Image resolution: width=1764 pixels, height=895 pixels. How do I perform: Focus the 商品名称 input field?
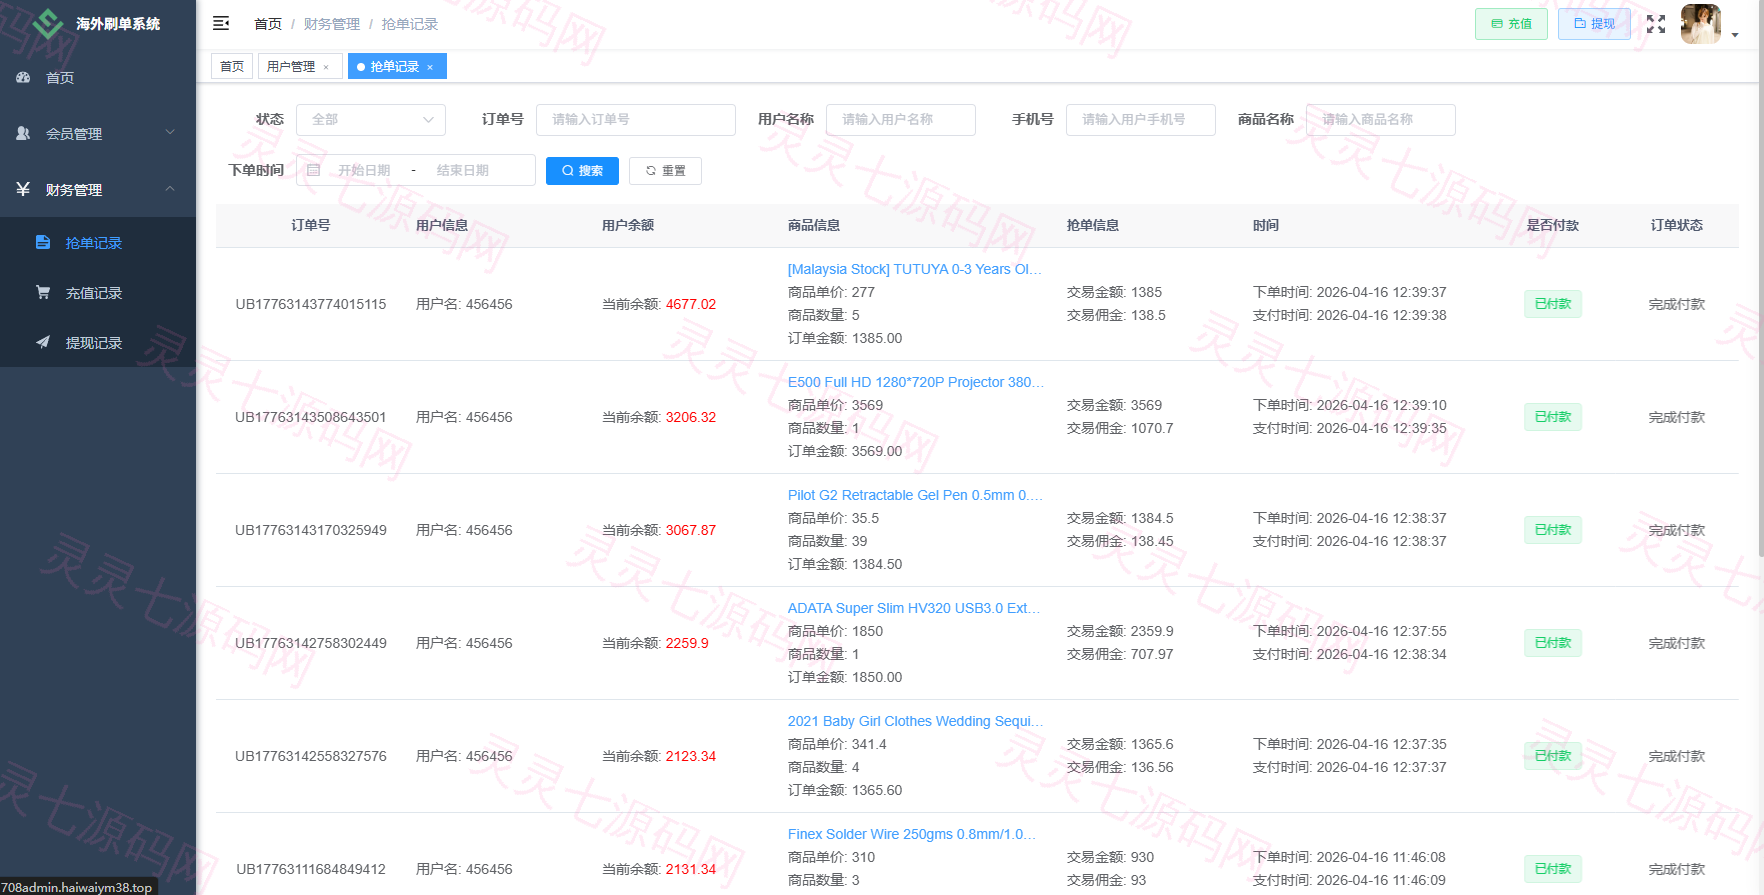pos(1381,120)
